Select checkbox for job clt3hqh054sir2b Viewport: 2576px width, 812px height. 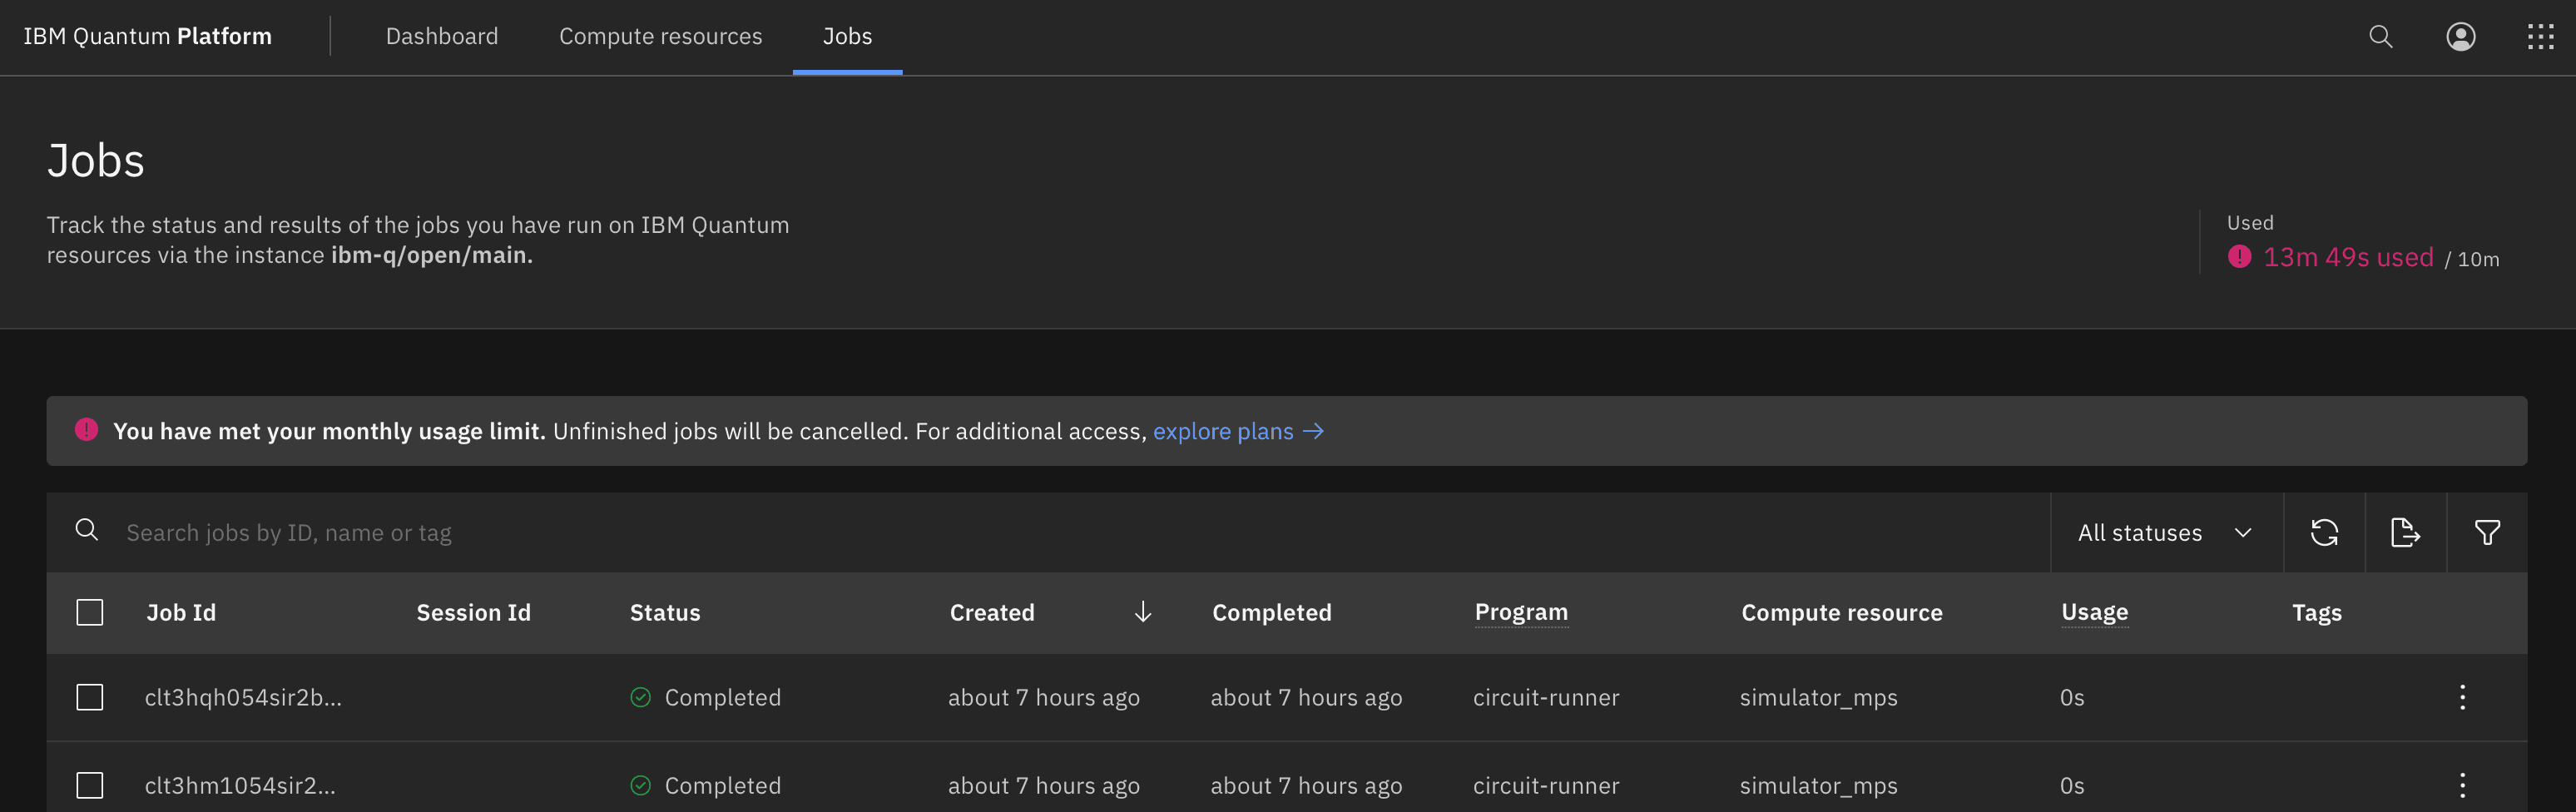(90, 697)
